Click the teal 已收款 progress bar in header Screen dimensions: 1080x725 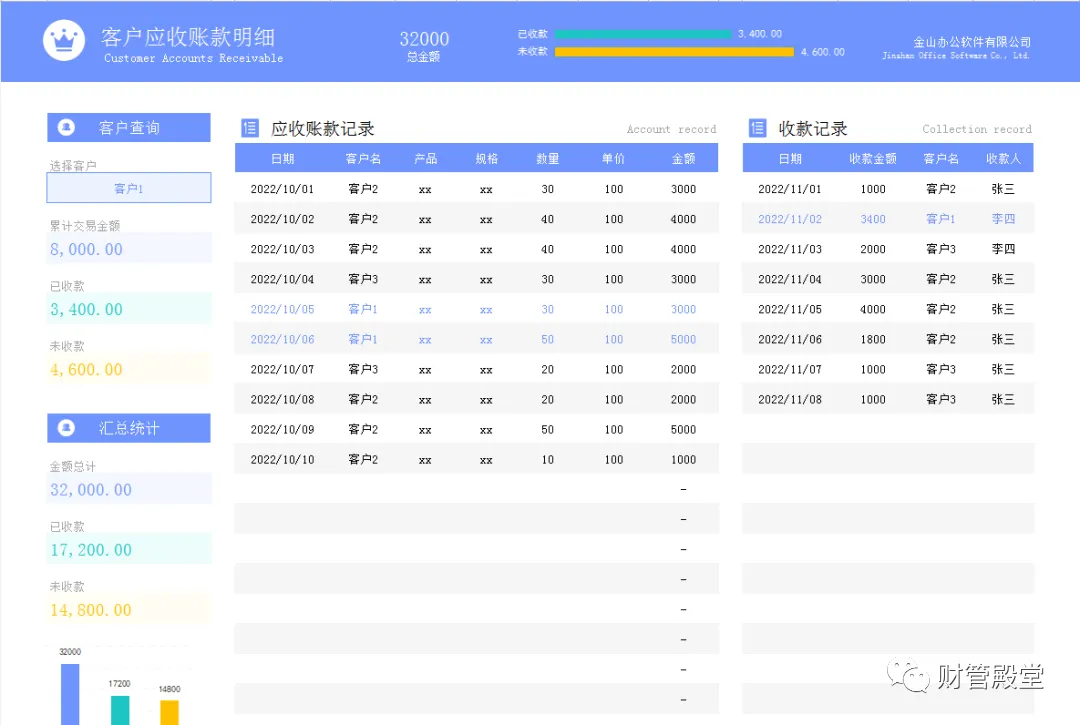point(643,34)
